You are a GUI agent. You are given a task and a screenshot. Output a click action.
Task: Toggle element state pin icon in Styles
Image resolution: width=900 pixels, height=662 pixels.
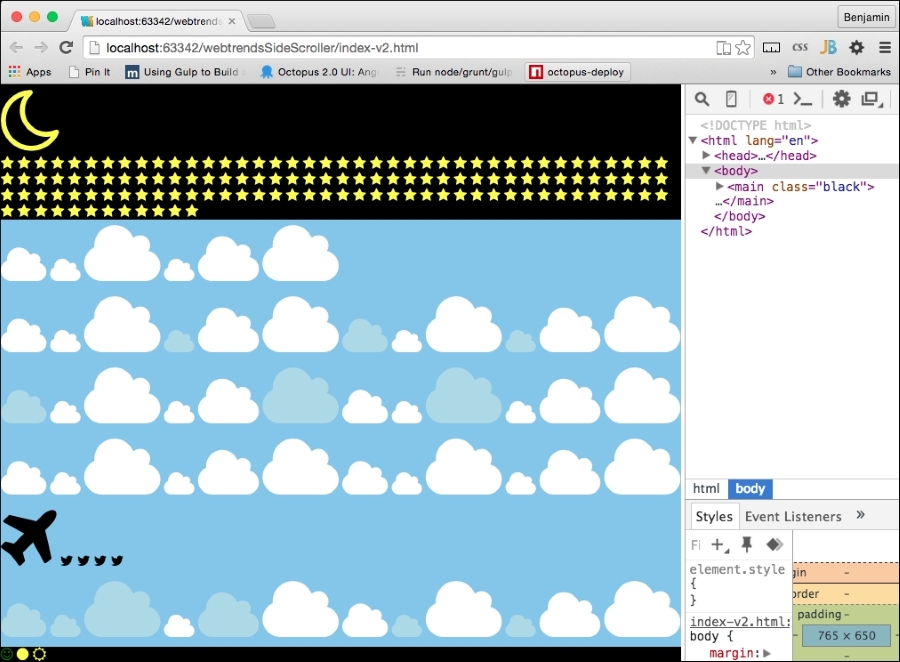point(746,545)
